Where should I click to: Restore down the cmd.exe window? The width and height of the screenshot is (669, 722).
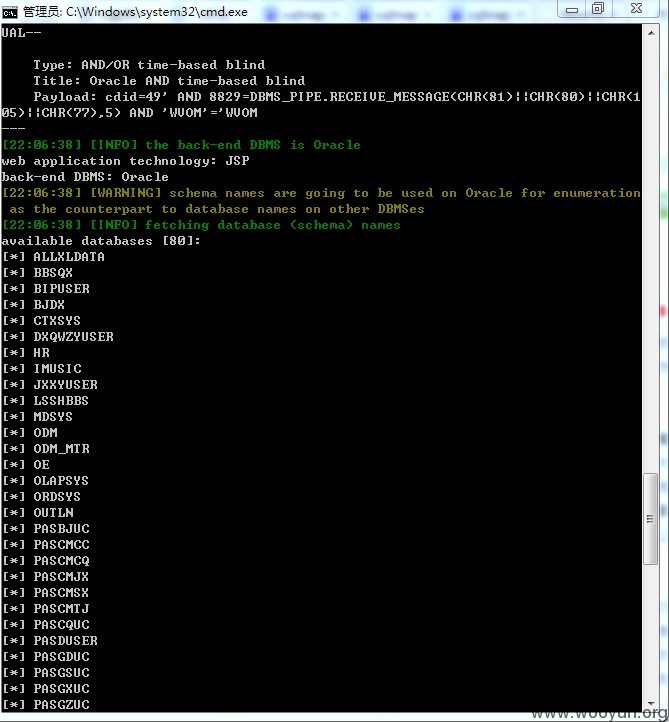coord(598,9)
